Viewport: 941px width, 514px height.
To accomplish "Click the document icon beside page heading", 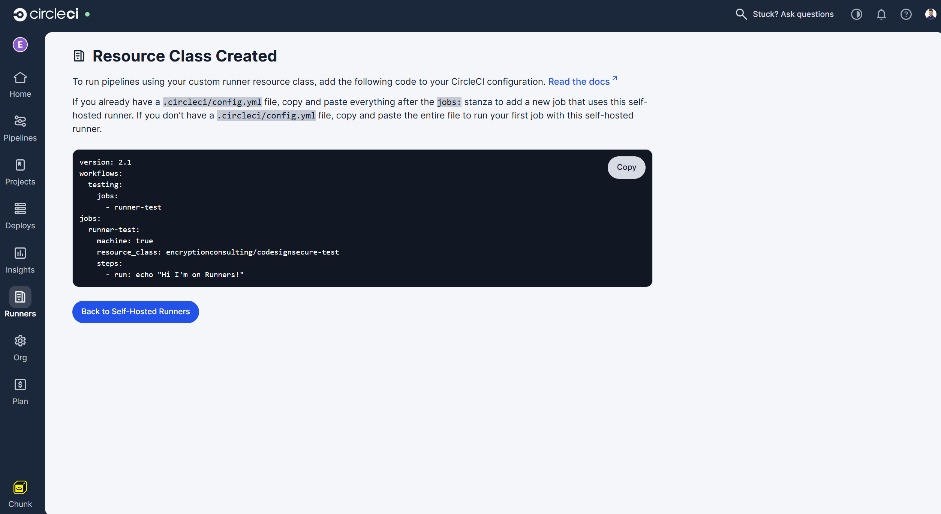I will [x=79, y=56].
